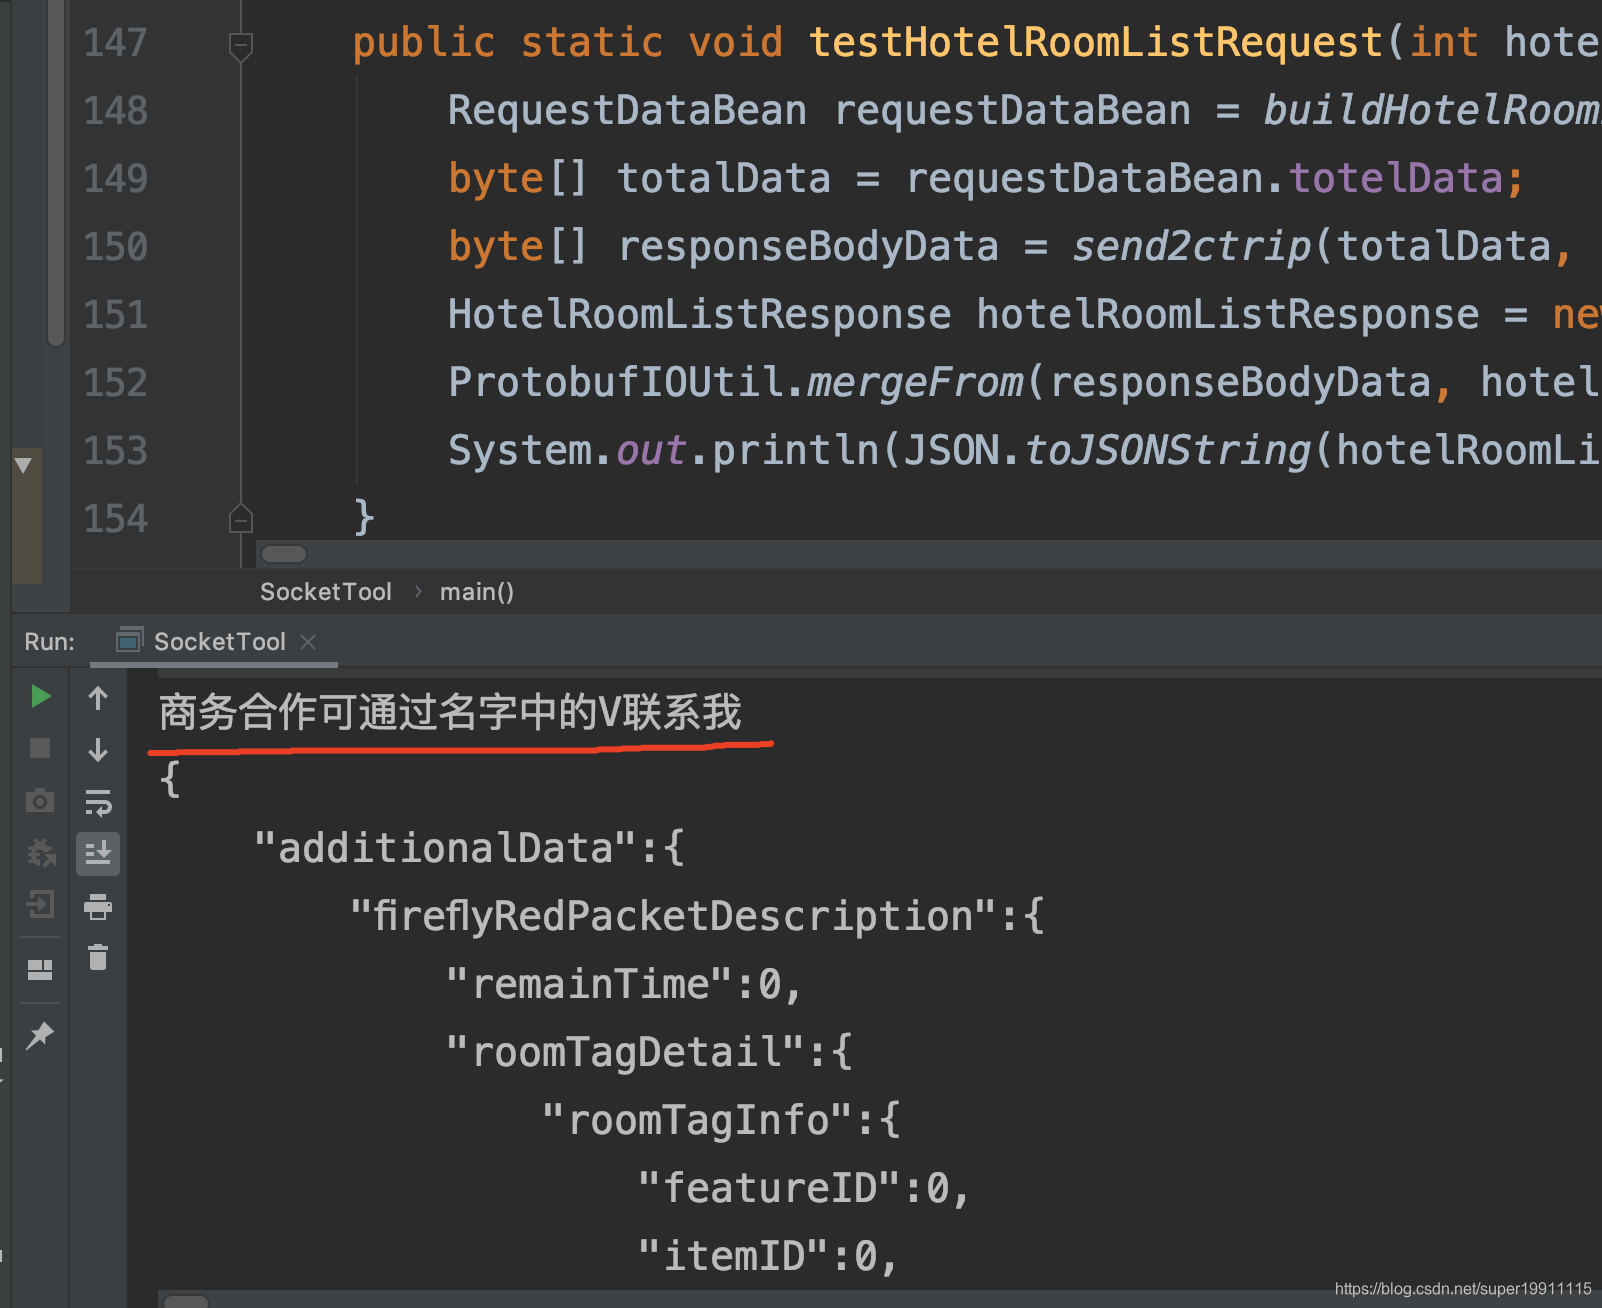Click RequestDataBean type on line 148
Screen dimensions: 1602x1308
627,111
